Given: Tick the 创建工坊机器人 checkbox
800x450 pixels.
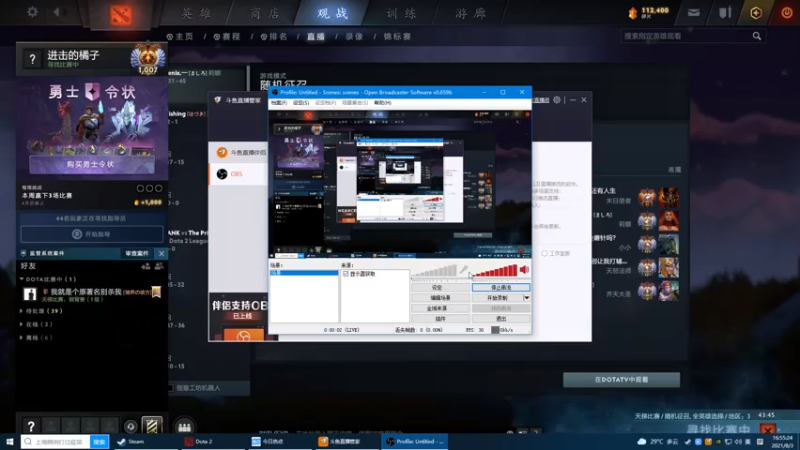Looking at the screenshot, I should tap(171, 388).
